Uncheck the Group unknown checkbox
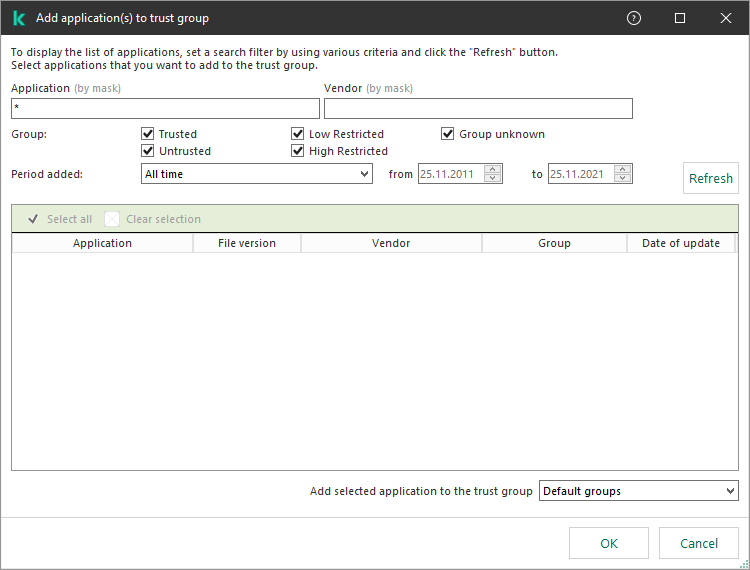 tap(448, 134)
